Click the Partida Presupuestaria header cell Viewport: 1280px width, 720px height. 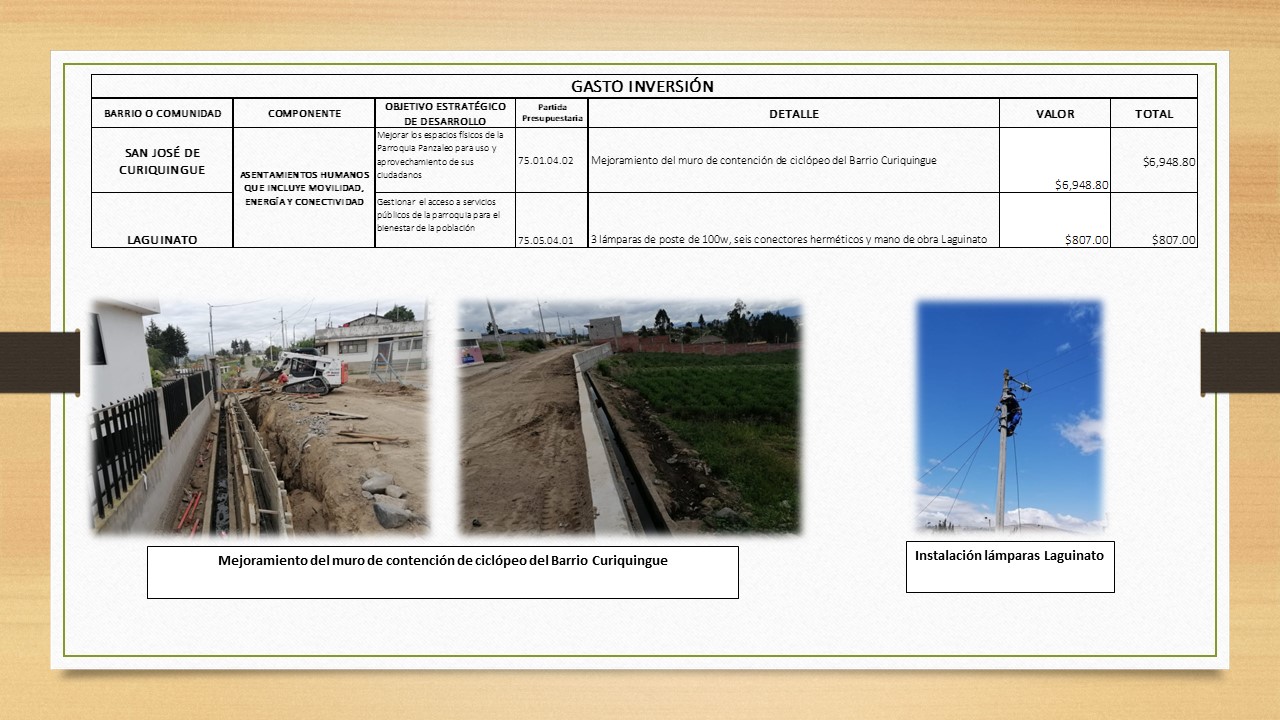point(552,112)
